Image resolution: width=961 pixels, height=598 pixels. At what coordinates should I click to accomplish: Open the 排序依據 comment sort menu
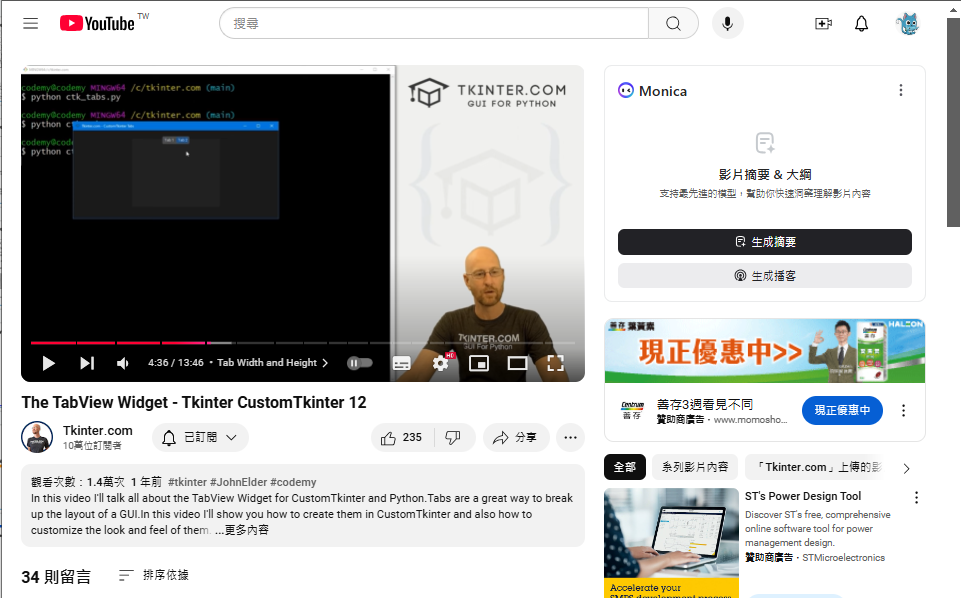tap(154, 575)
